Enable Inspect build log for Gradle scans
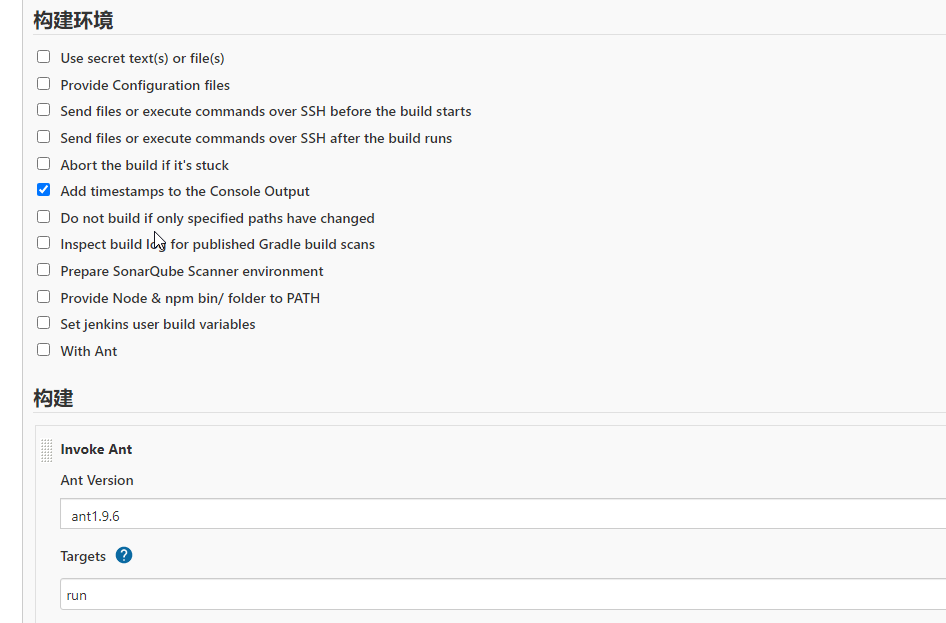The height and width of the screenshot is (623, 946). tap(43, 243)
